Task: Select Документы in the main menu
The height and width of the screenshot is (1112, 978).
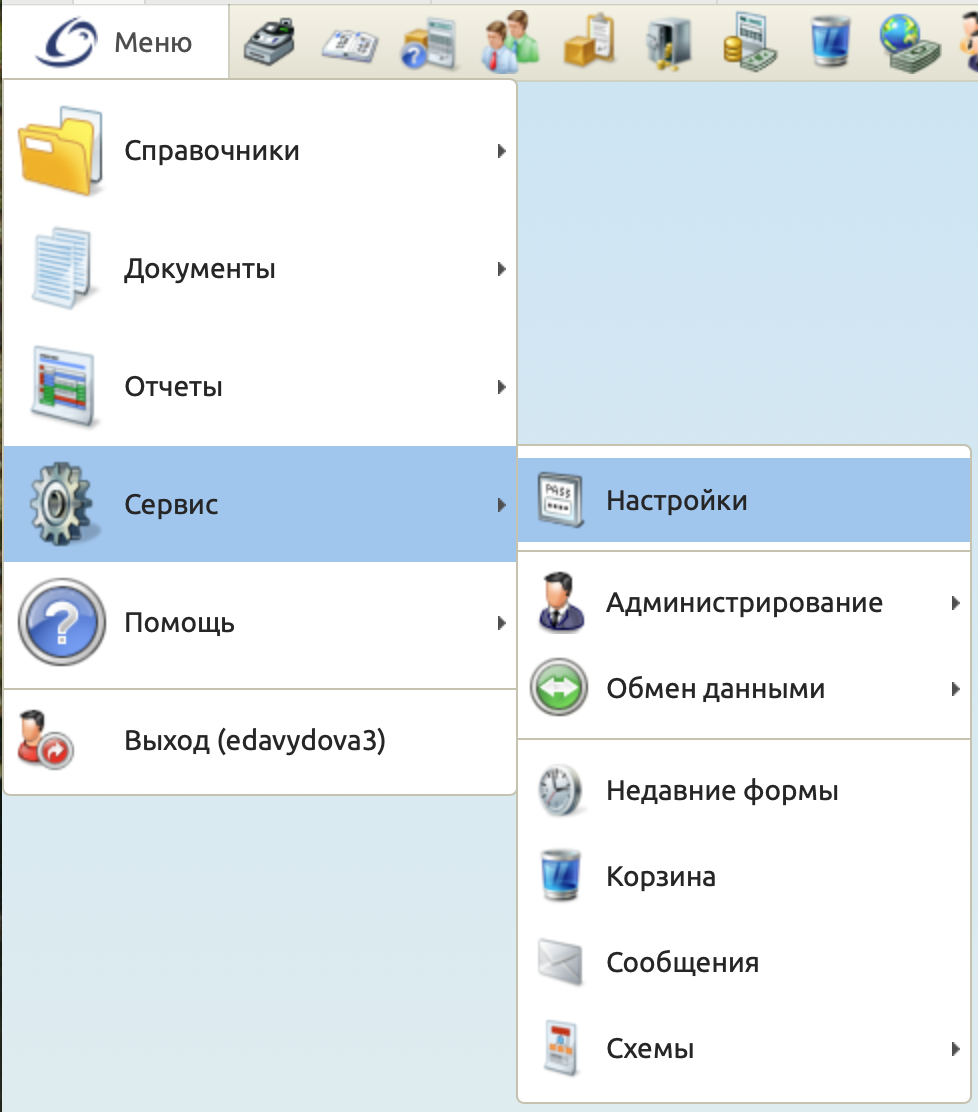Action: tap(200, 269)
